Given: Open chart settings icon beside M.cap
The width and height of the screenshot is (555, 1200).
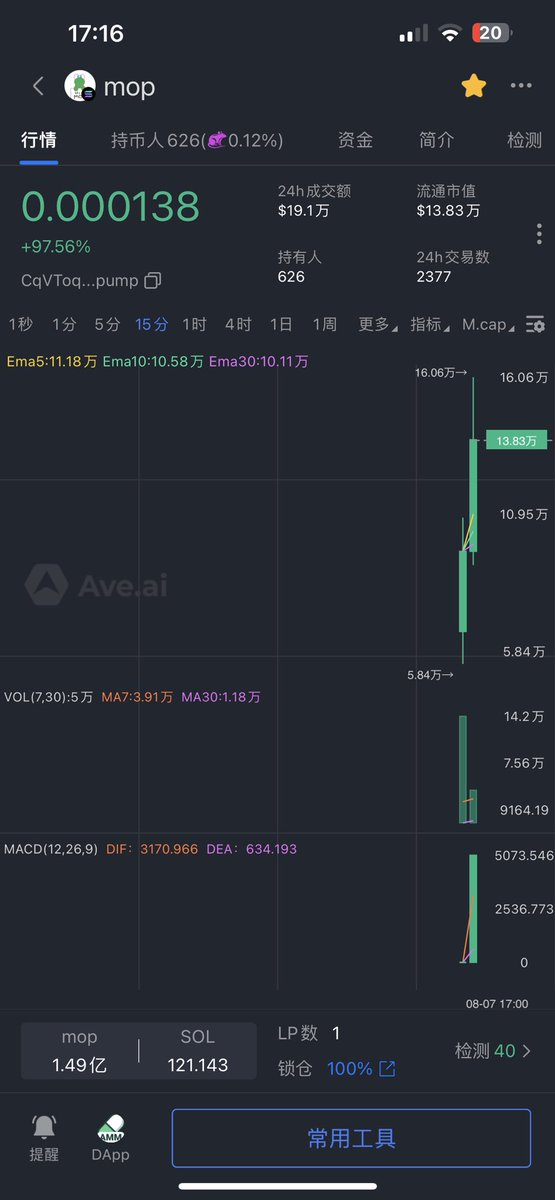Looking at the screenshot, I should pyautogui.click(x=536, y=324).
